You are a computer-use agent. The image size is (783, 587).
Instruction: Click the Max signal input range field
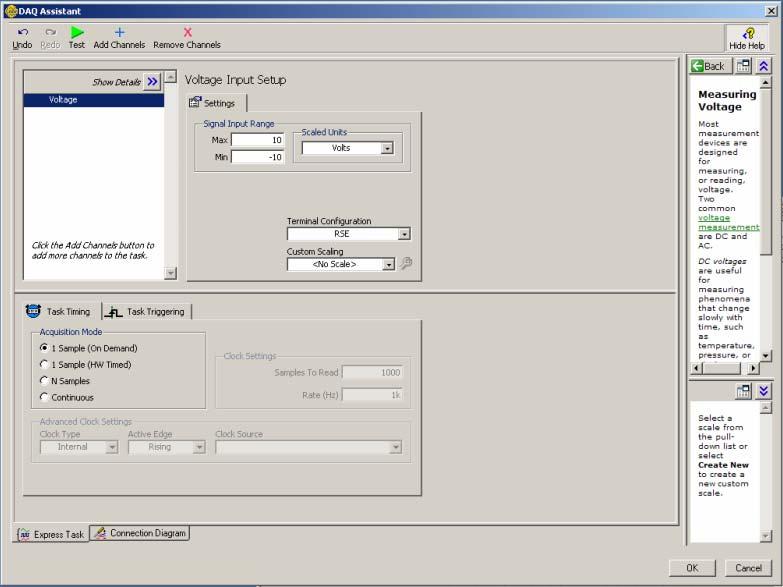(258, 140)
